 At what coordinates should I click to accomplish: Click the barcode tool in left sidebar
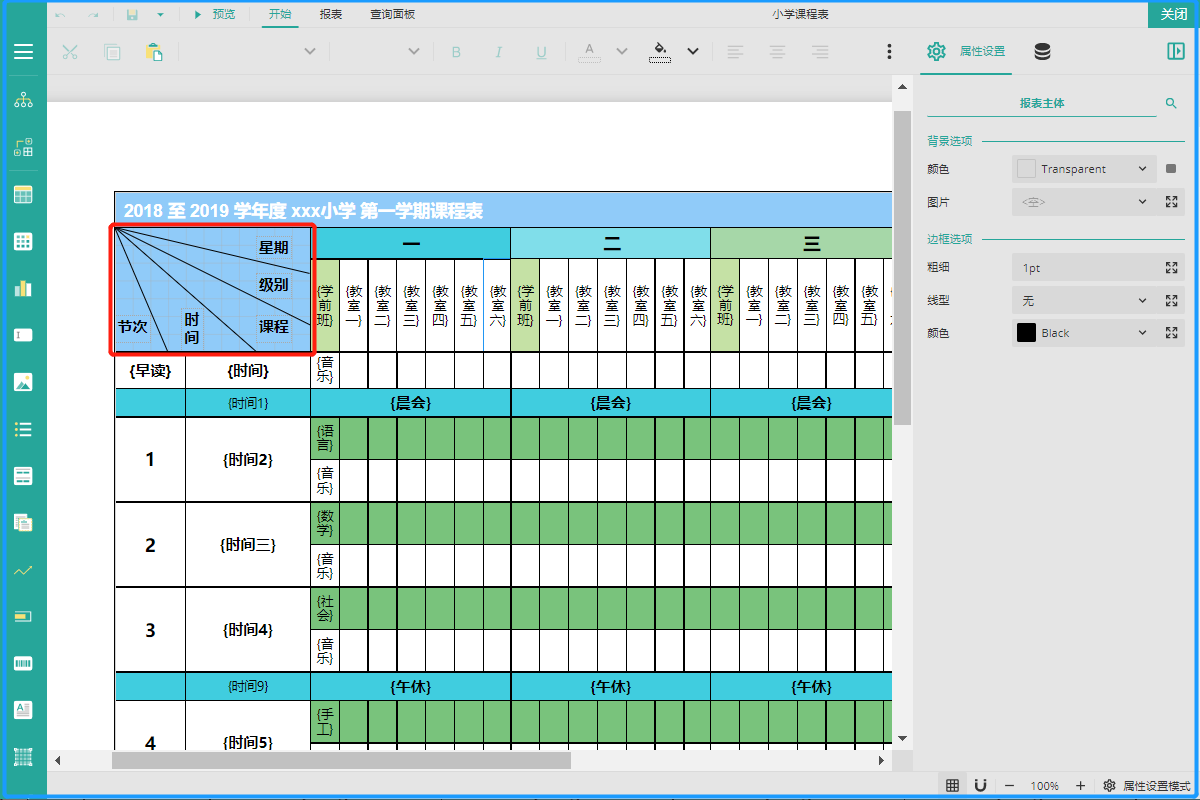coord(23,663)
